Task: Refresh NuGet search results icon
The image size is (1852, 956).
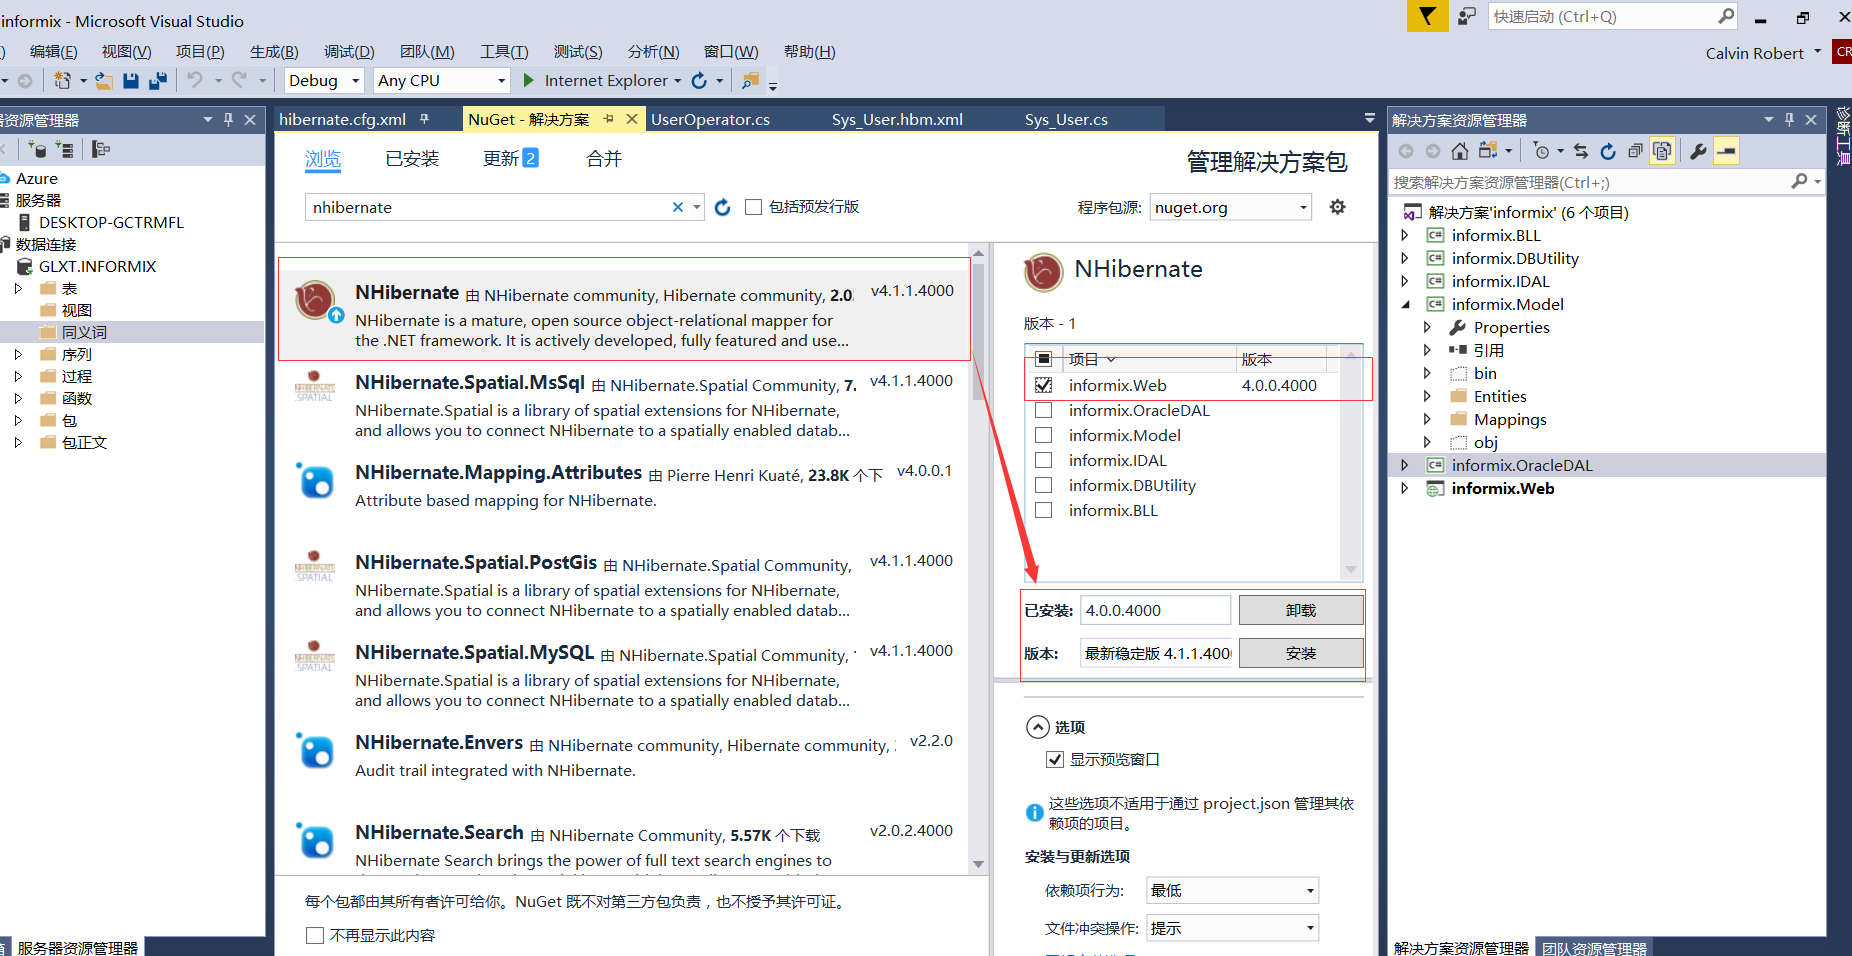Action: click(723, 207)
